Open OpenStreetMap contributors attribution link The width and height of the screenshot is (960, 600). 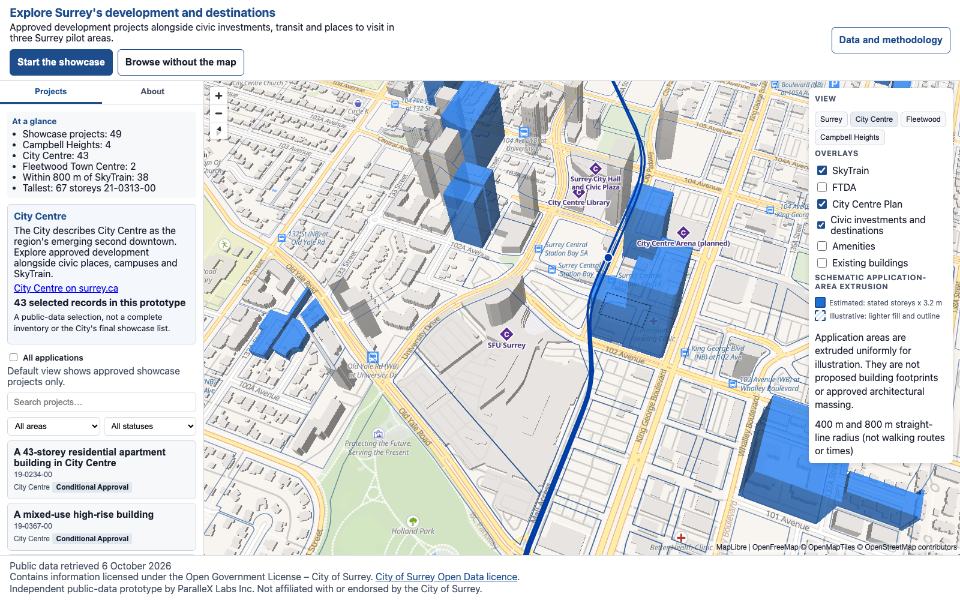910,547
